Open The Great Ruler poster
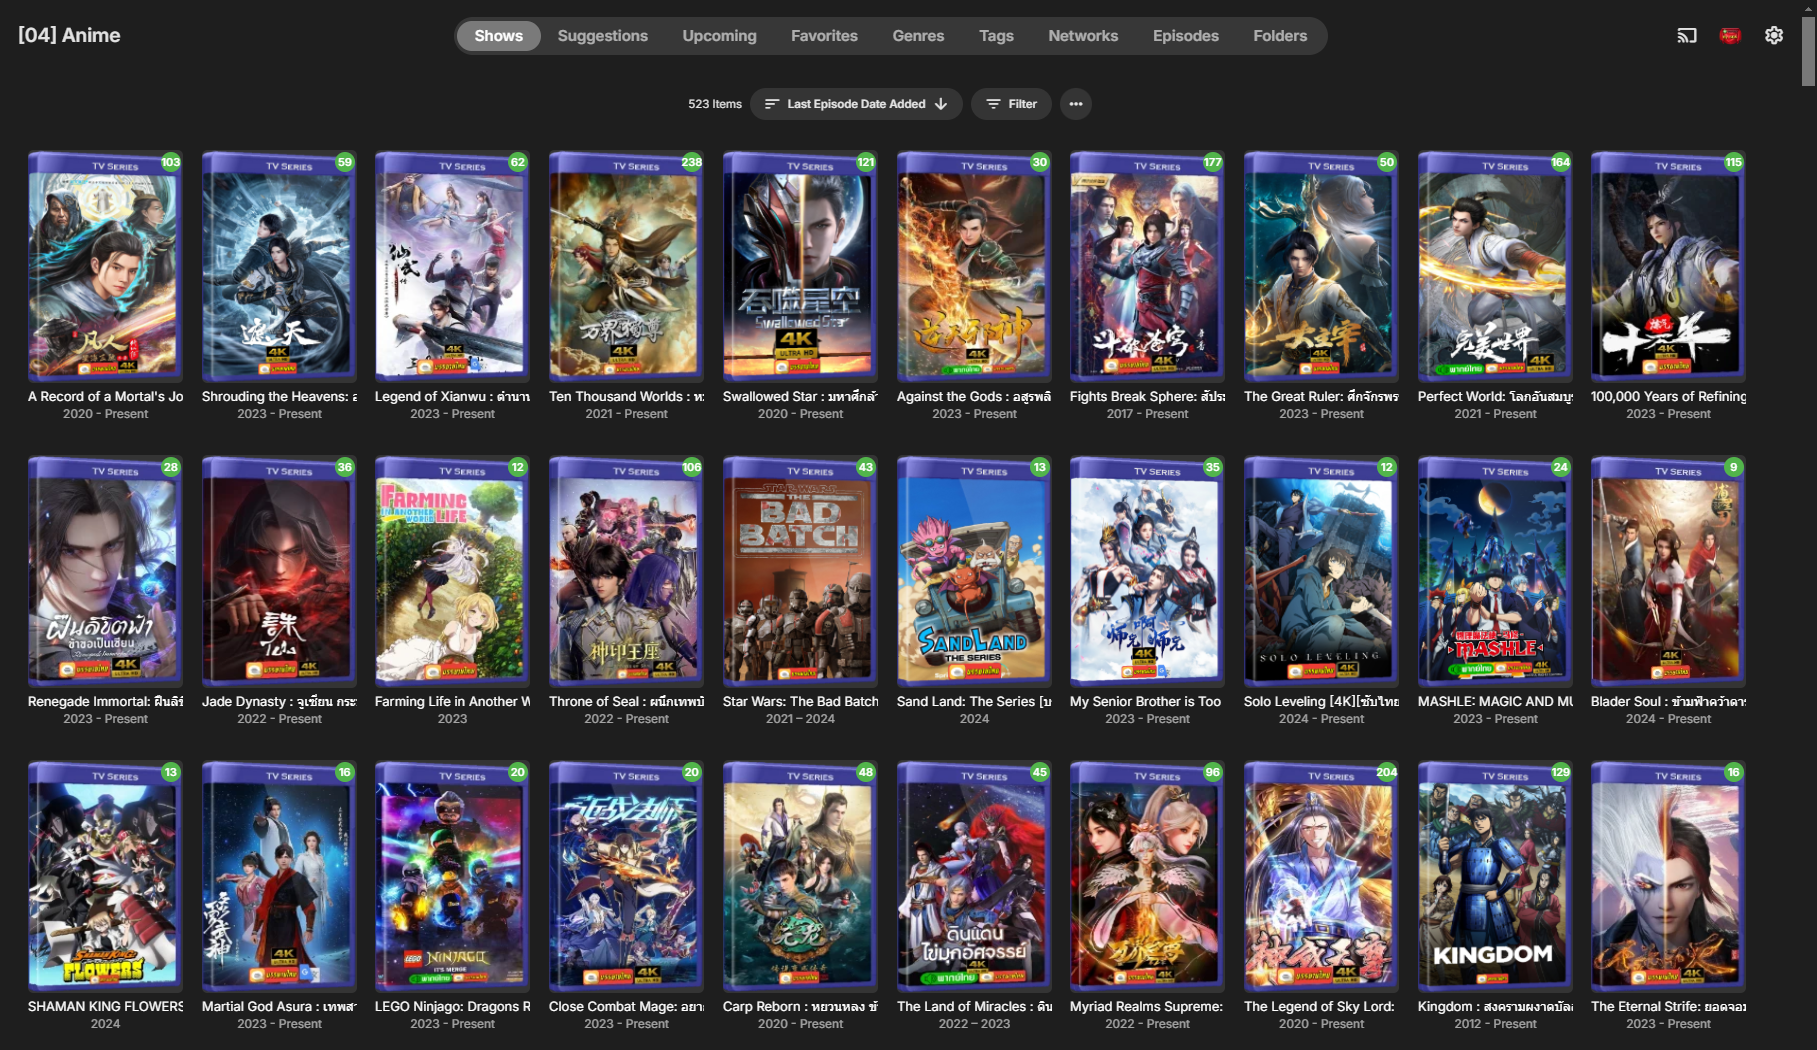This screenshot has width=1817, height=1050. (1321, 266)
